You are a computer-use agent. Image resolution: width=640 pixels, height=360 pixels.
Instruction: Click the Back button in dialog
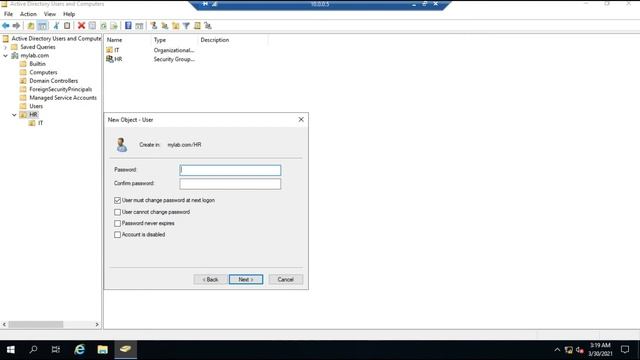210,280
